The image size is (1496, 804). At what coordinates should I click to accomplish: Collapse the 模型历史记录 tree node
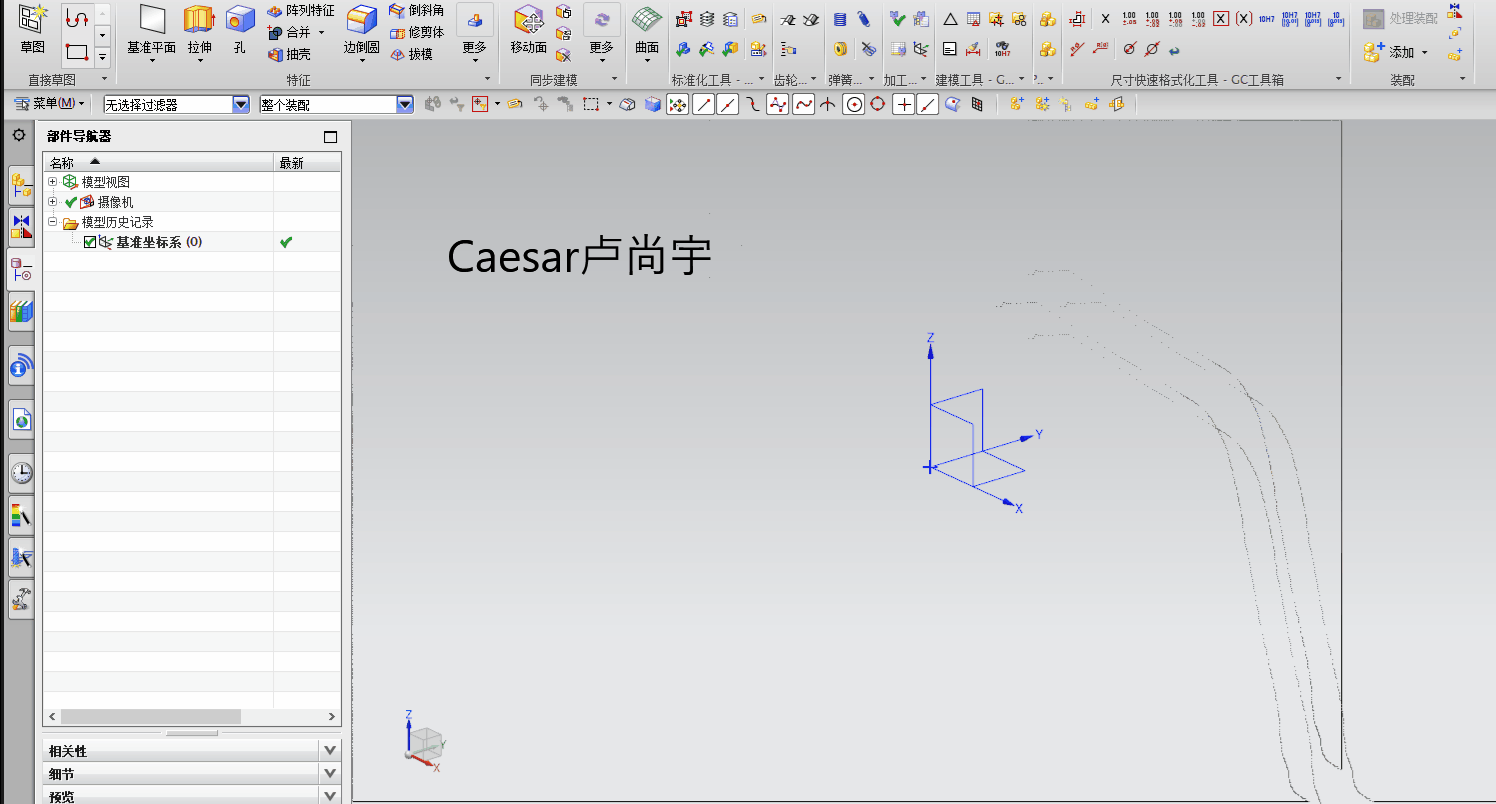53,222
